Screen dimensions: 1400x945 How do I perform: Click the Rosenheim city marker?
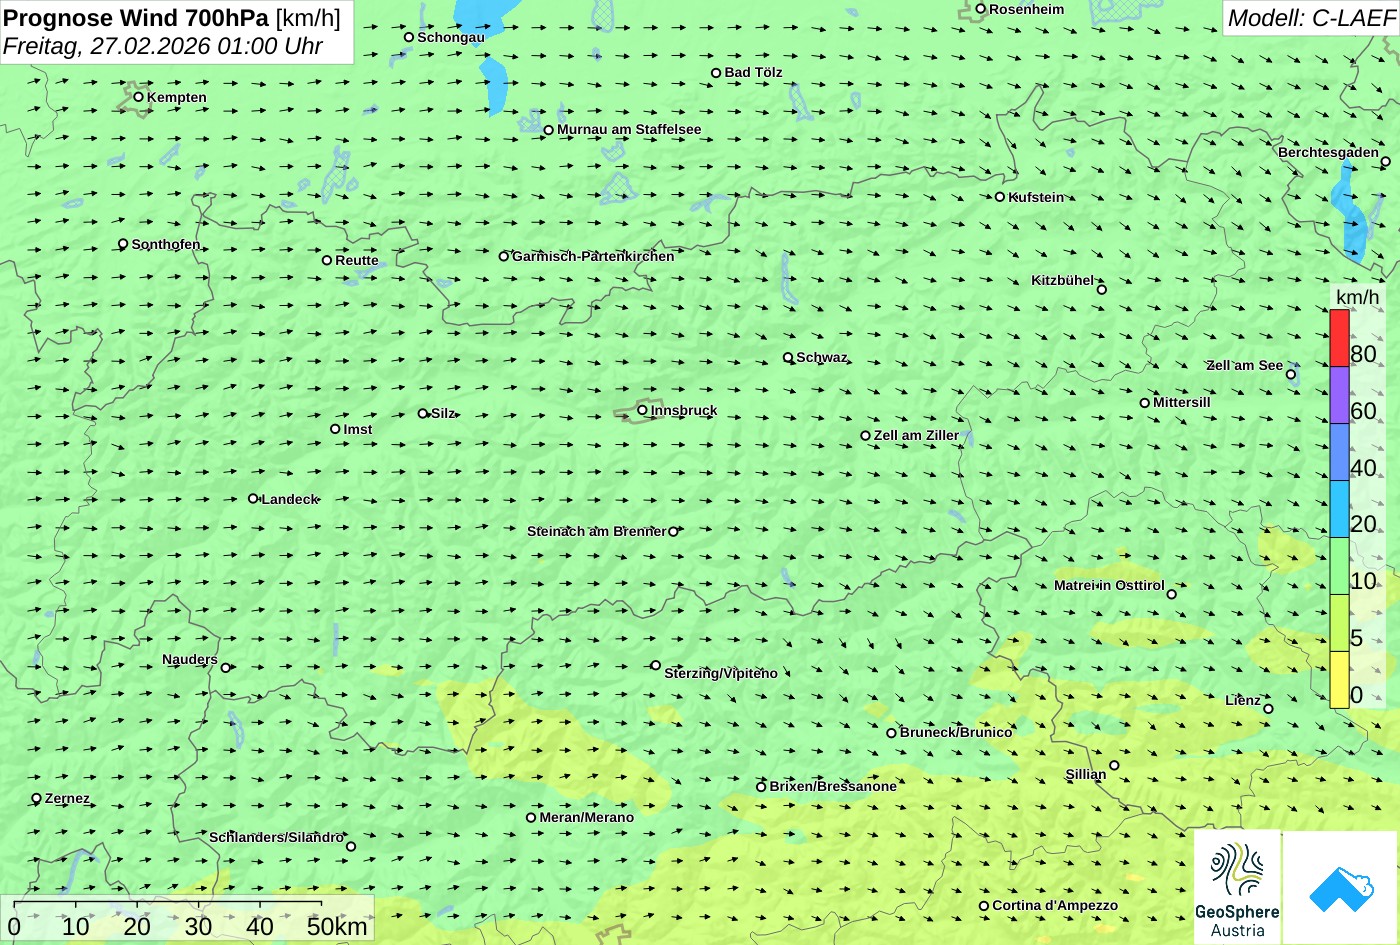(x=980, y=9)
